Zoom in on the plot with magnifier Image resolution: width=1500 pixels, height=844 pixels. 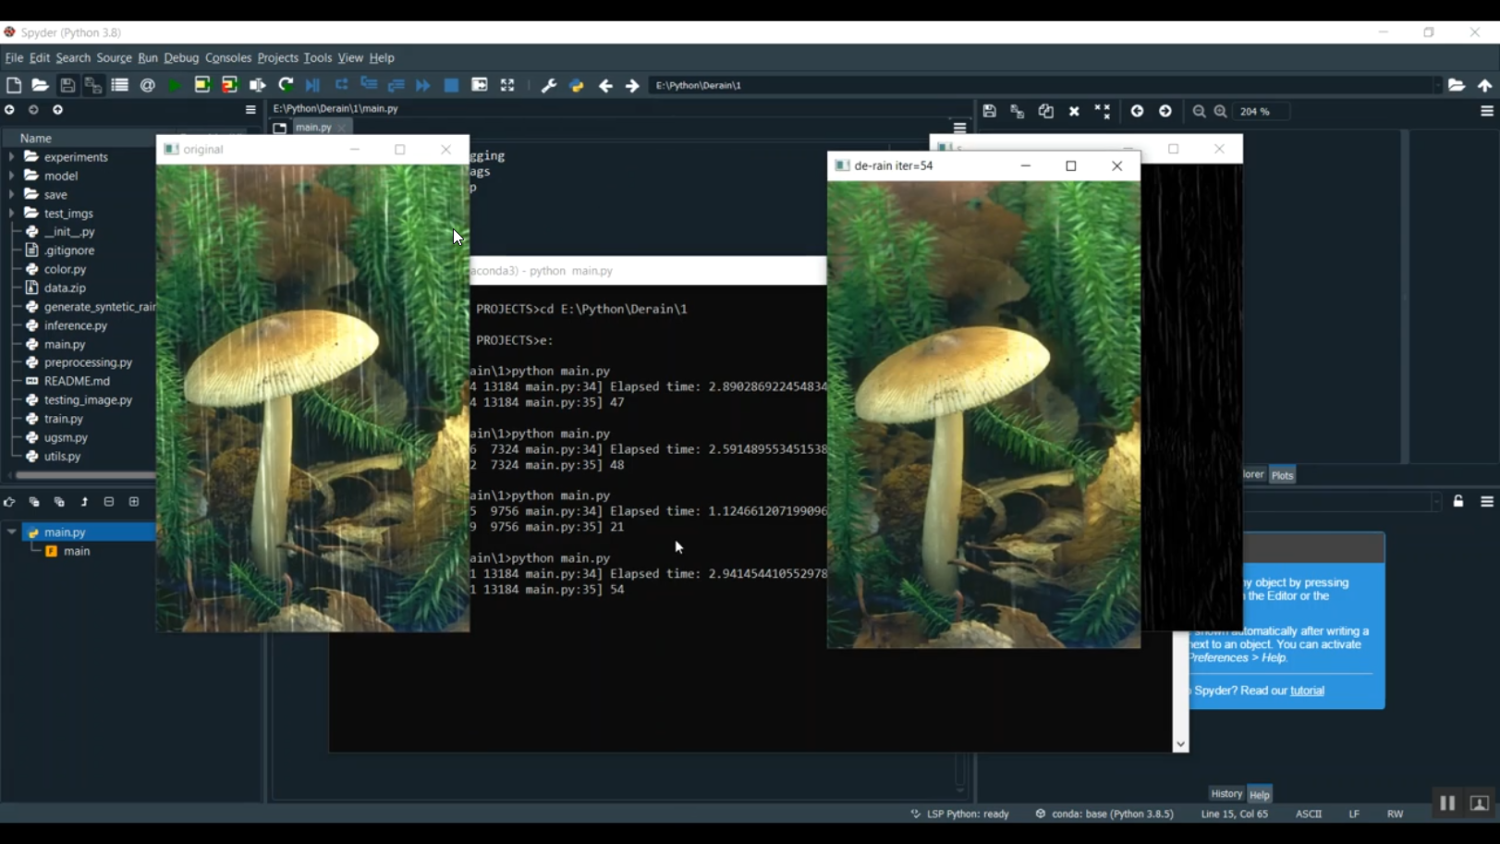coord(1220,112)
